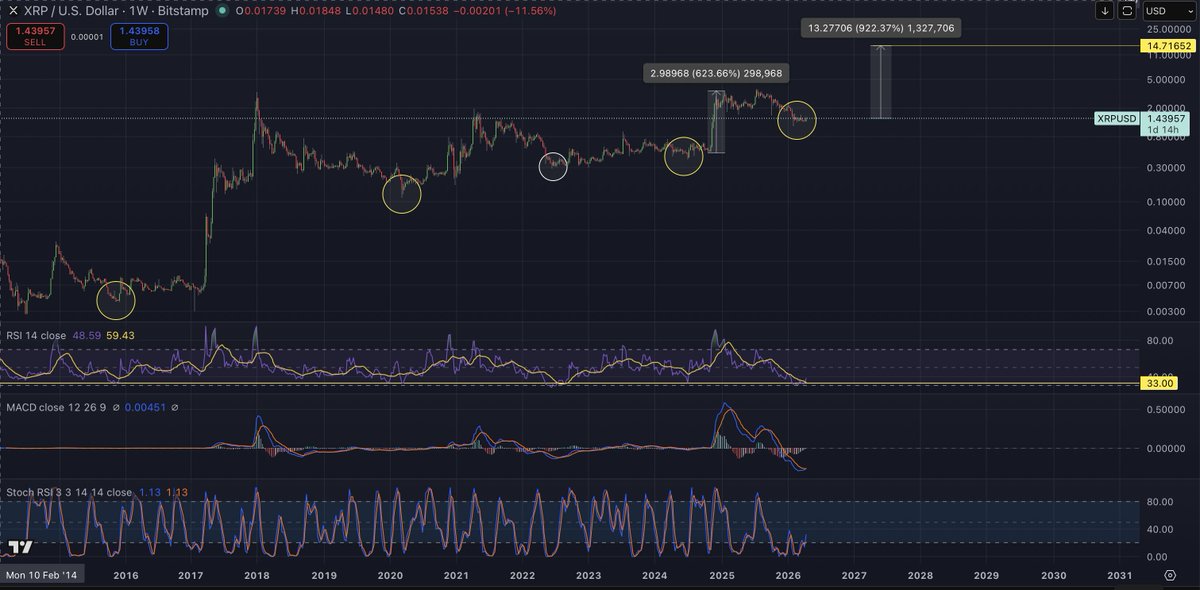The image size is (1200, 590).
Task: Select the MACD close 12 26 9 legend
Action: (x=56, y=408)
